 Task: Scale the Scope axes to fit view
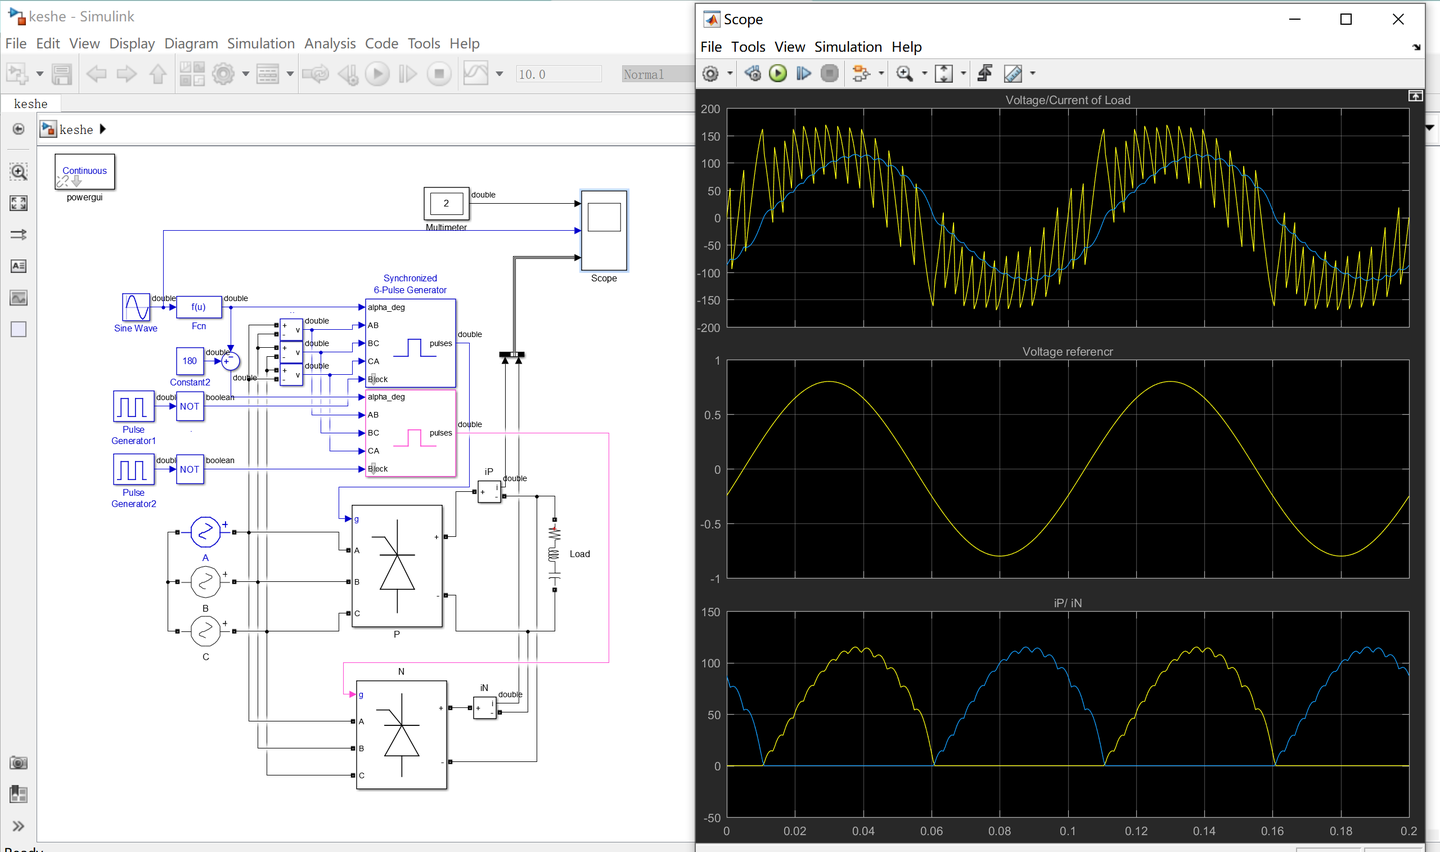coord(944,73)
